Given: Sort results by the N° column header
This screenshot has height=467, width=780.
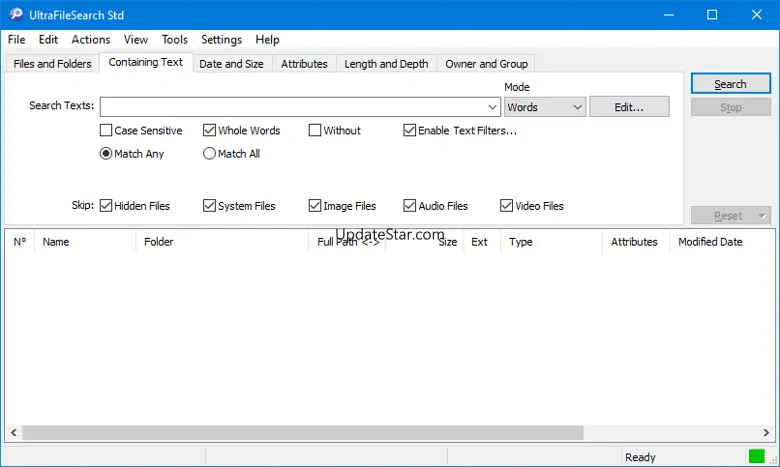Looking at the screenshot, I should tap(20, 242).
